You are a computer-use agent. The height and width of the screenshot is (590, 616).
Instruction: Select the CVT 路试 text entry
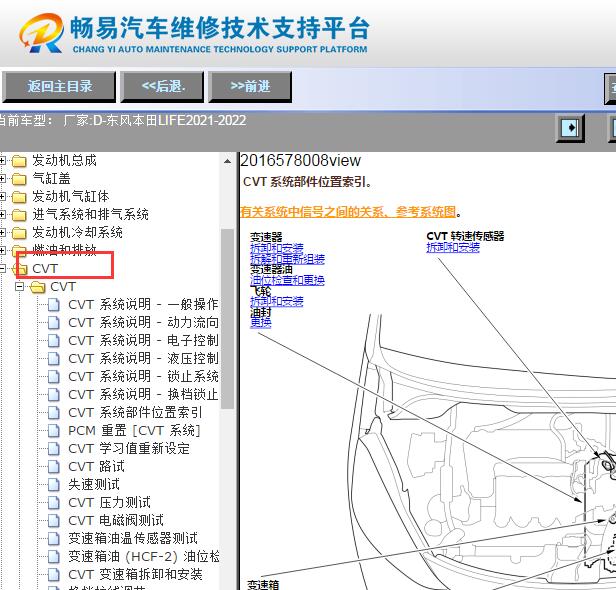pos(96,467)
